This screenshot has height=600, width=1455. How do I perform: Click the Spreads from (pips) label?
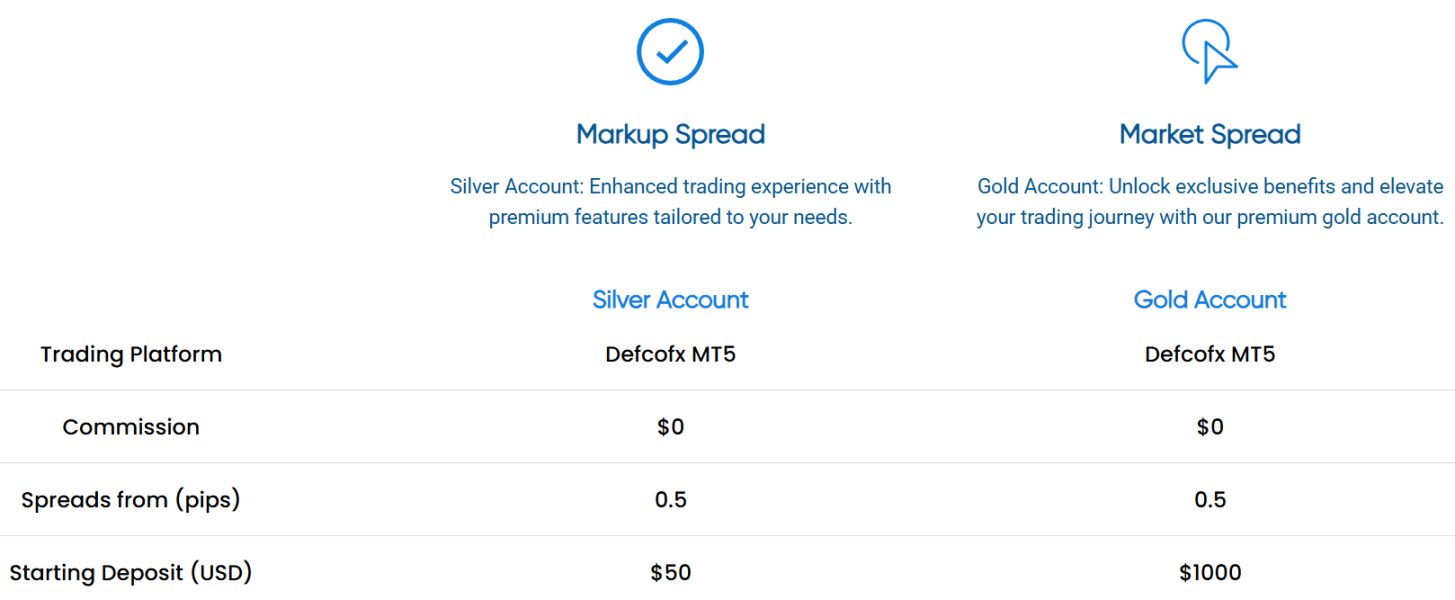click(x=131, y=500)
